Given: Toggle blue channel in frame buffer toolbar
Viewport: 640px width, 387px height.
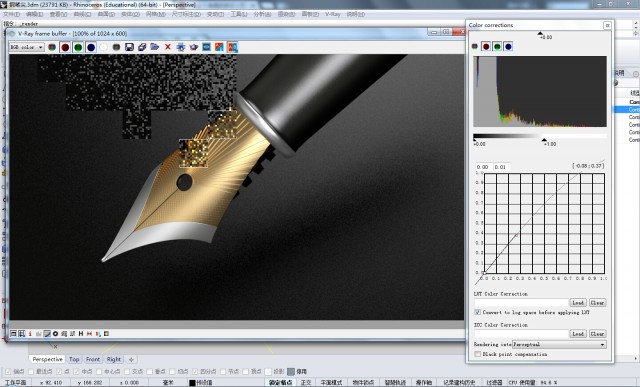Looking at the screenshot, I should [x=91, y=47].
